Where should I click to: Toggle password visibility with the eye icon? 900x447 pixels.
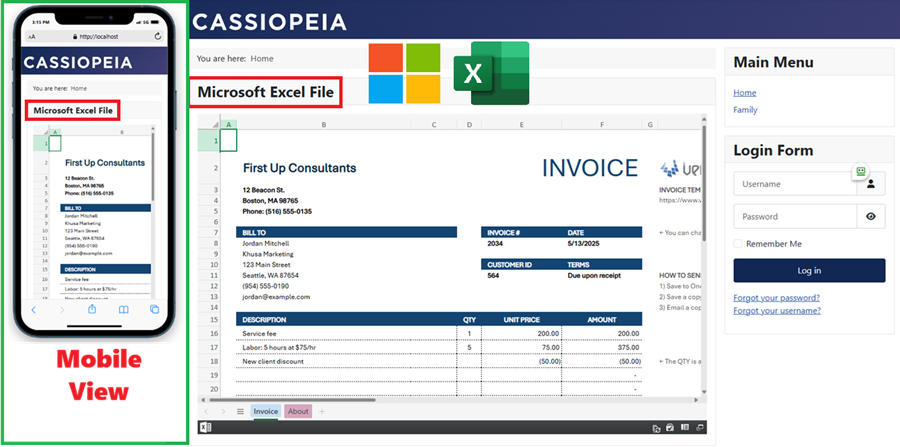871,216
